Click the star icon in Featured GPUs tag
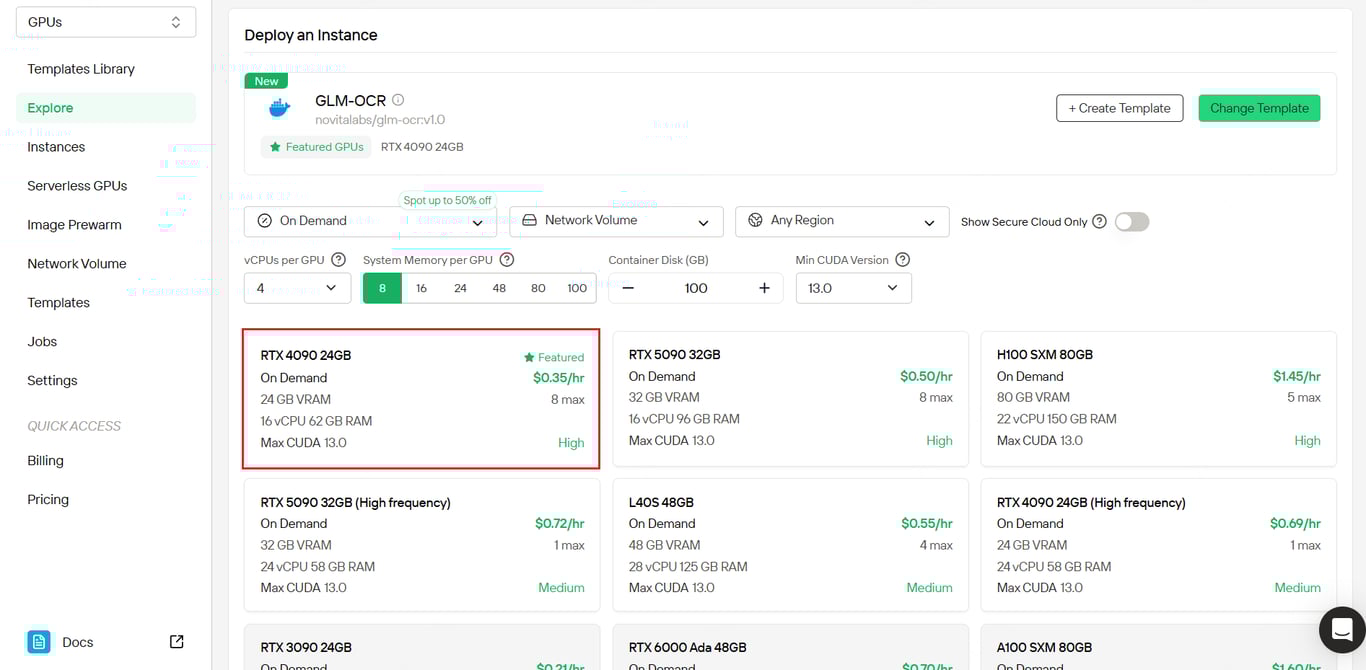Viewport: 1366px width, 670px height. [275, 147]
